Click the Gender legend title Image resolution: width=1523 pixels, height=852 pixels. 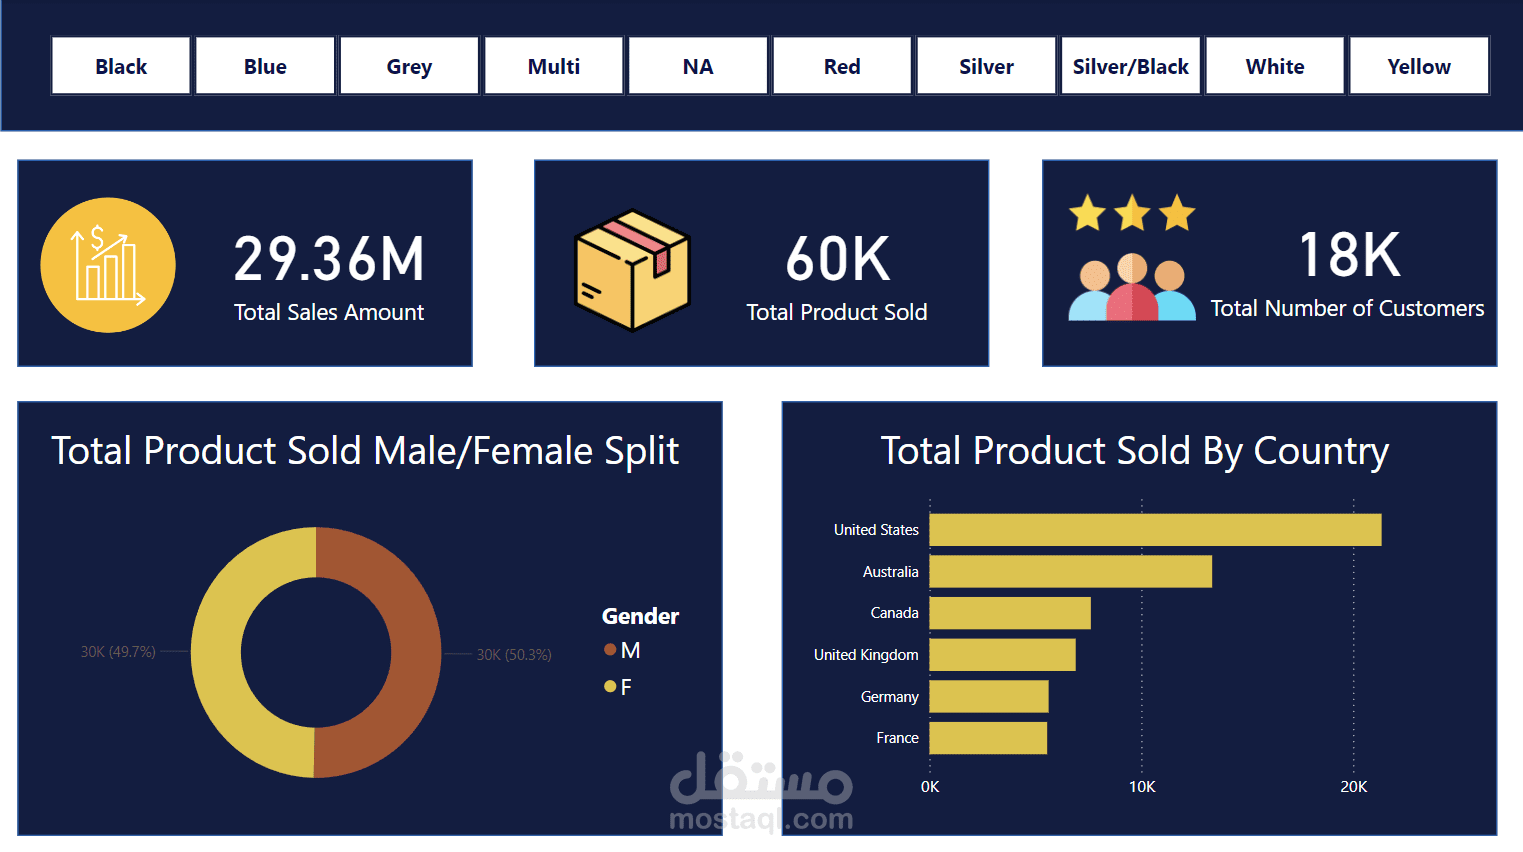point(640,616)
